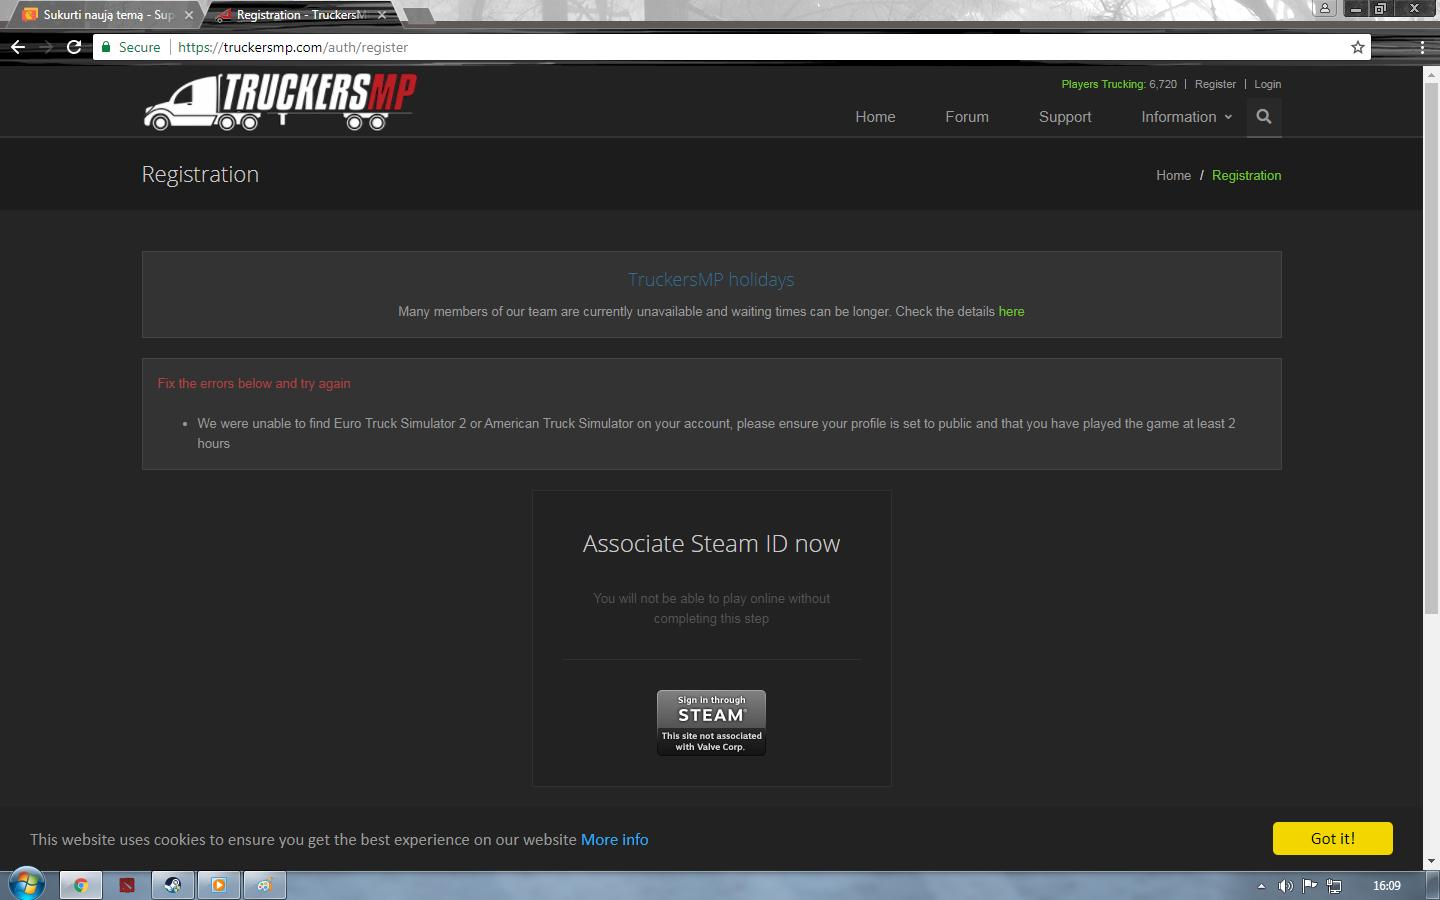This screenshot has width=1440, height=900.
Task: Click the Home breadcrumb link
Action: pyautogui.click(x=1173, y=175)
